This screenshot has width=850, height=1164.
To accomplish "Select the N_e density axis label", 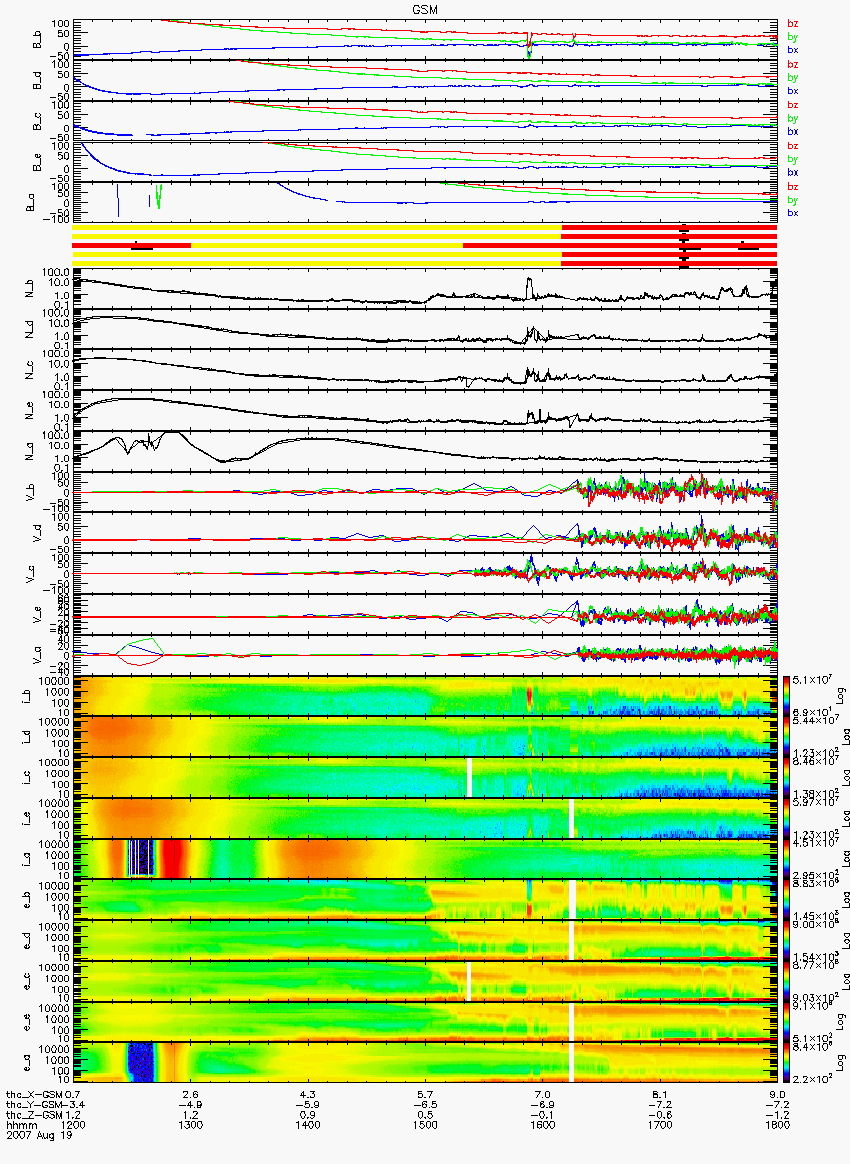I will 31,411.
